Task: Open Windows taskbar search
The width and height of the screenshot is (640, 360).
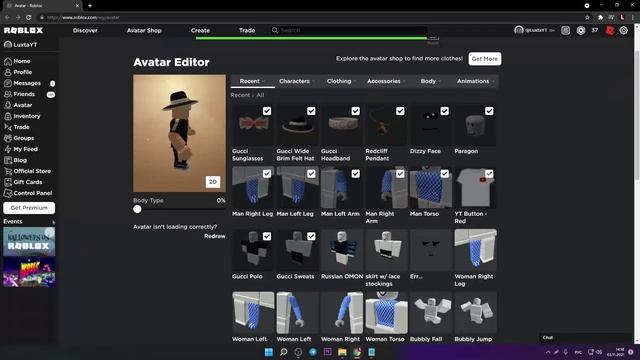Action: (x=283, y=352)
